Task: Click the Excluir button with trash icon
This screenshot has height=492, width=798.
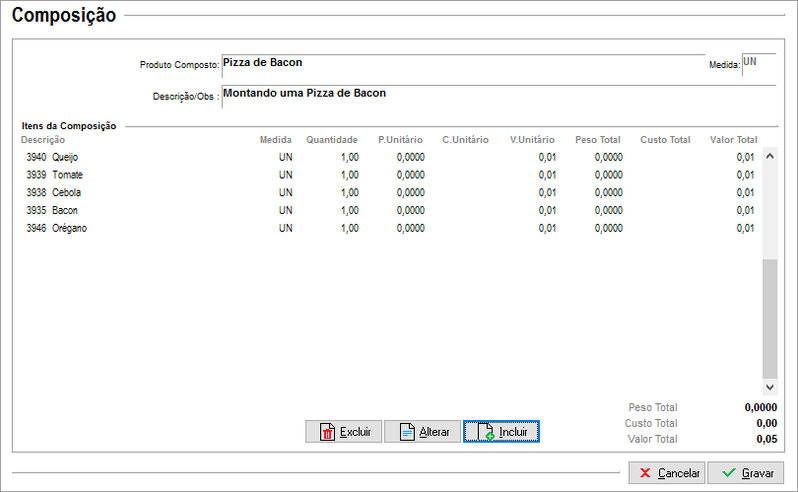Action: point(343,432)
